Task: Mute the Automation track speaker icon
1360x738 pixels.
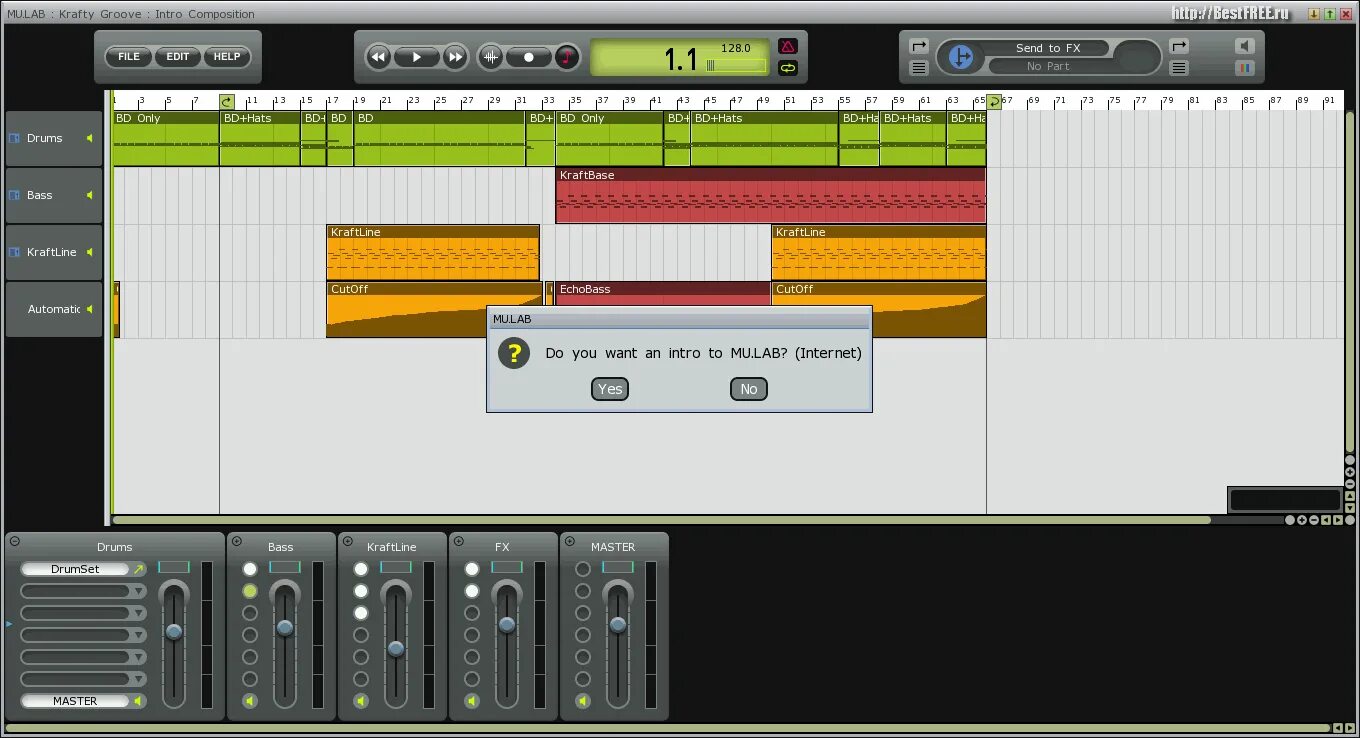Action: pos(89,309)
